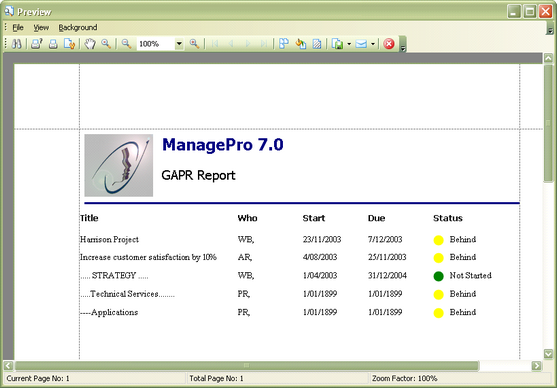Click the Total Page No: 1 status
The image size is (557, 388).
pyautogui.click(x=216, y=378)
